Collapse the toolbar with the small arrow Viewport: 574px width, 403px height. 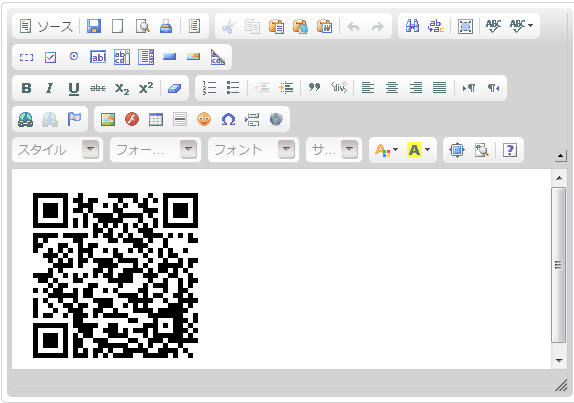pos(560,156)
